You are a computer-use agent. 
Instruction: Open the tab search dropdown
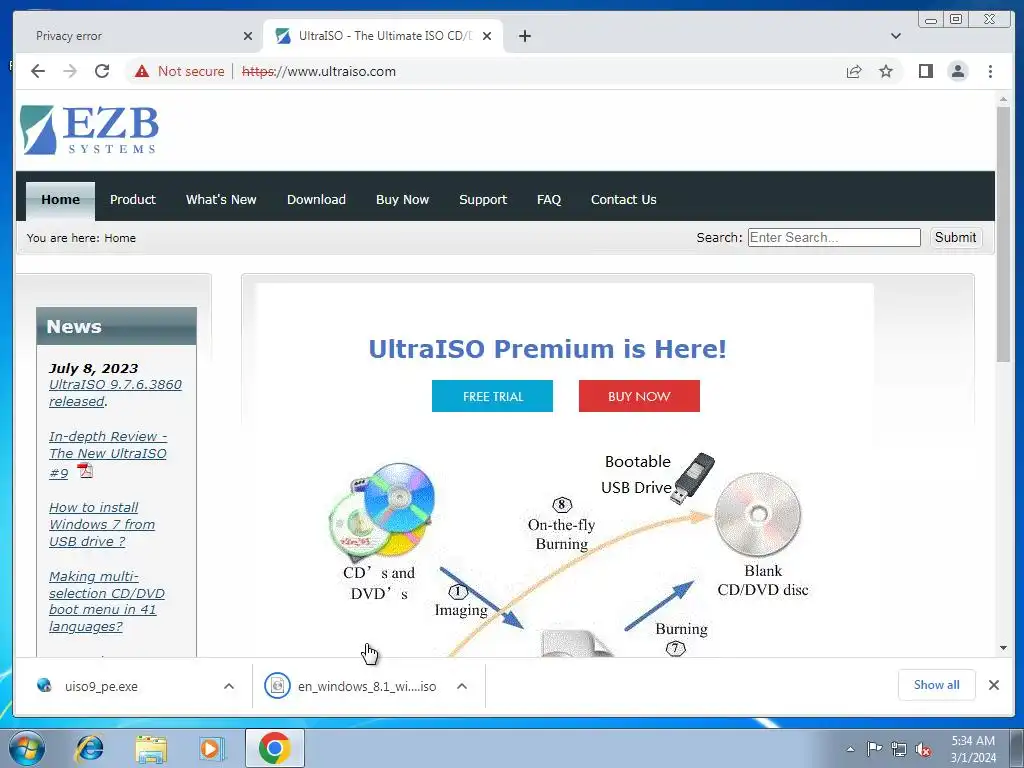895,36
